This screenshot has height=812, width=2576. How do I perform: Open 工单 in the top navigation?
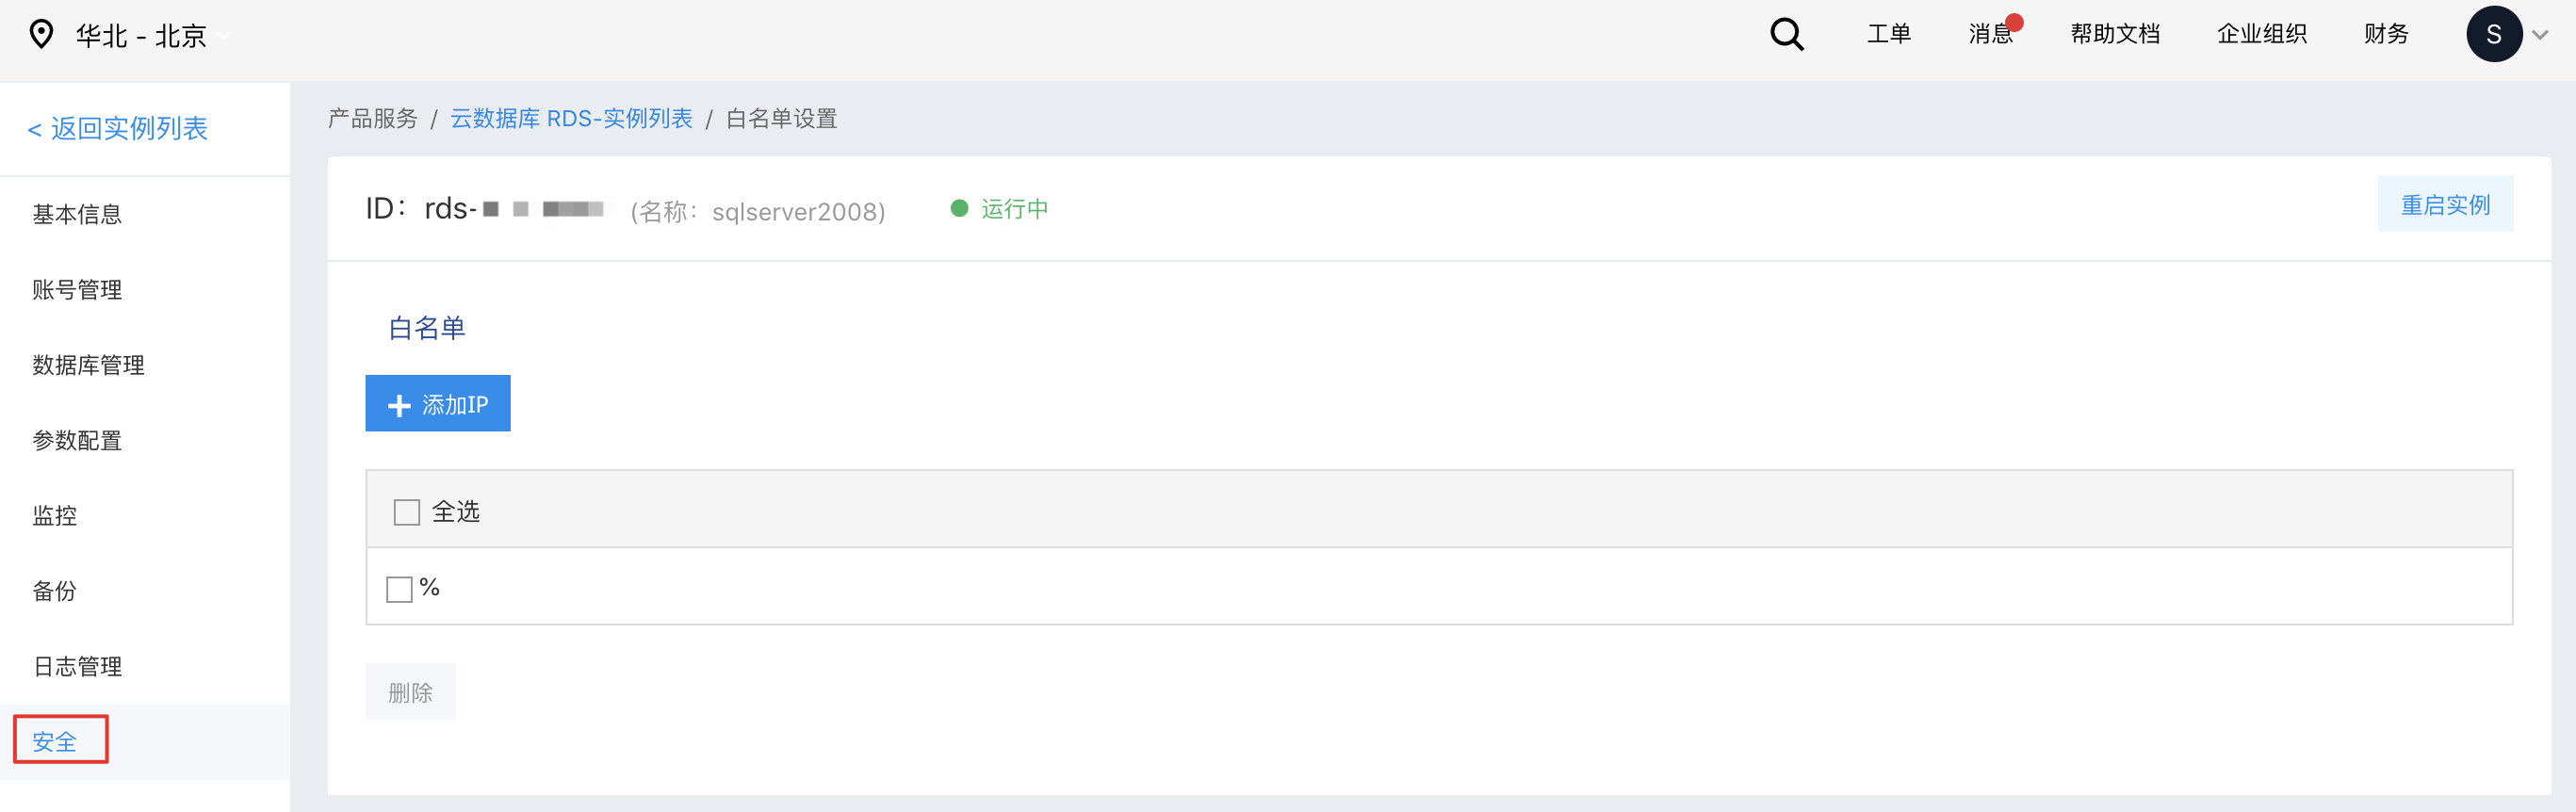[1888, 34]
